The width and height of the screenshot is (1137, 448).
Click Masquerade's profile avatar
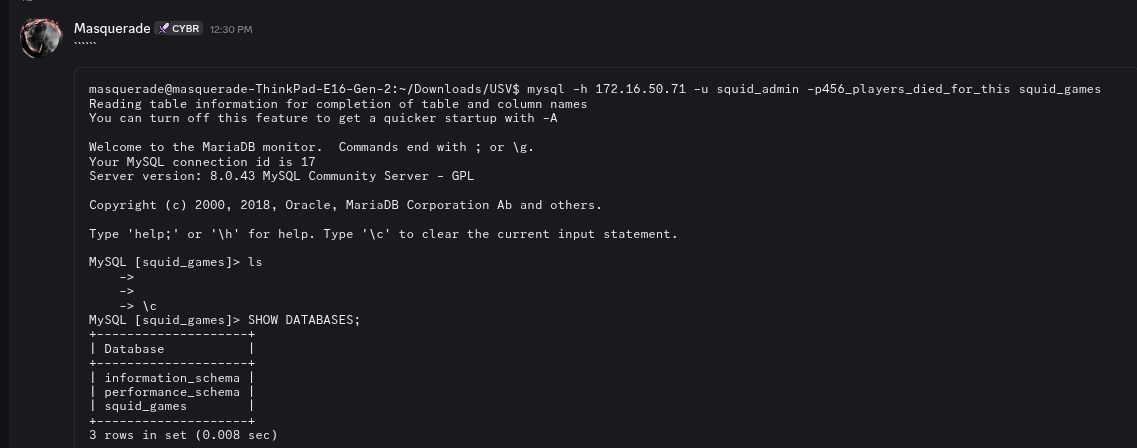pos(41,37)
